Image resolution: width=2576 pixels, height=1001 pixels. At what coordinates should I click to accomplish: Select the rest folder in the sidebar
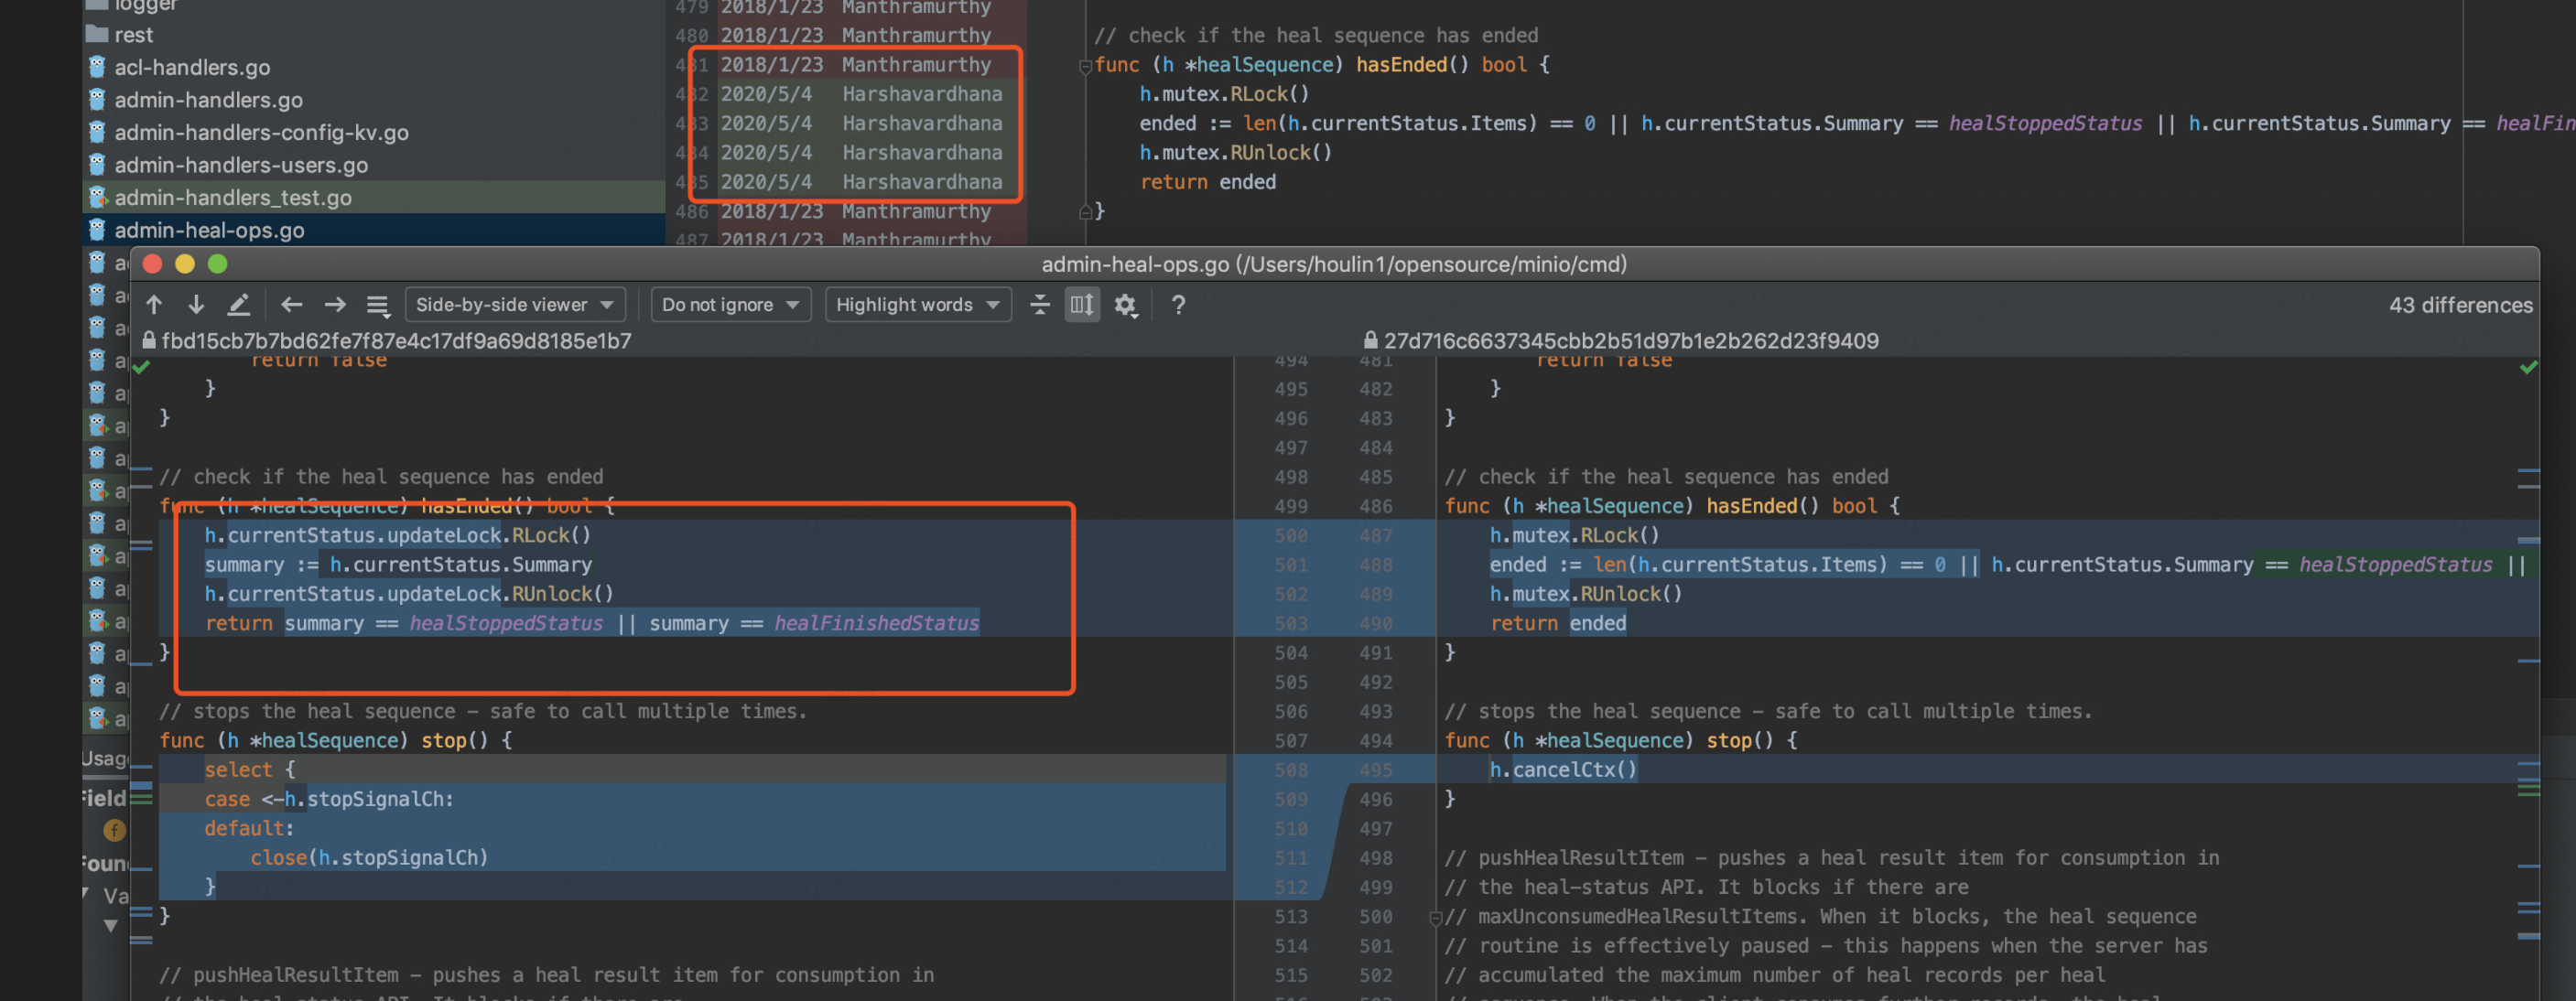pyautogui.click(x=133, y=34)
